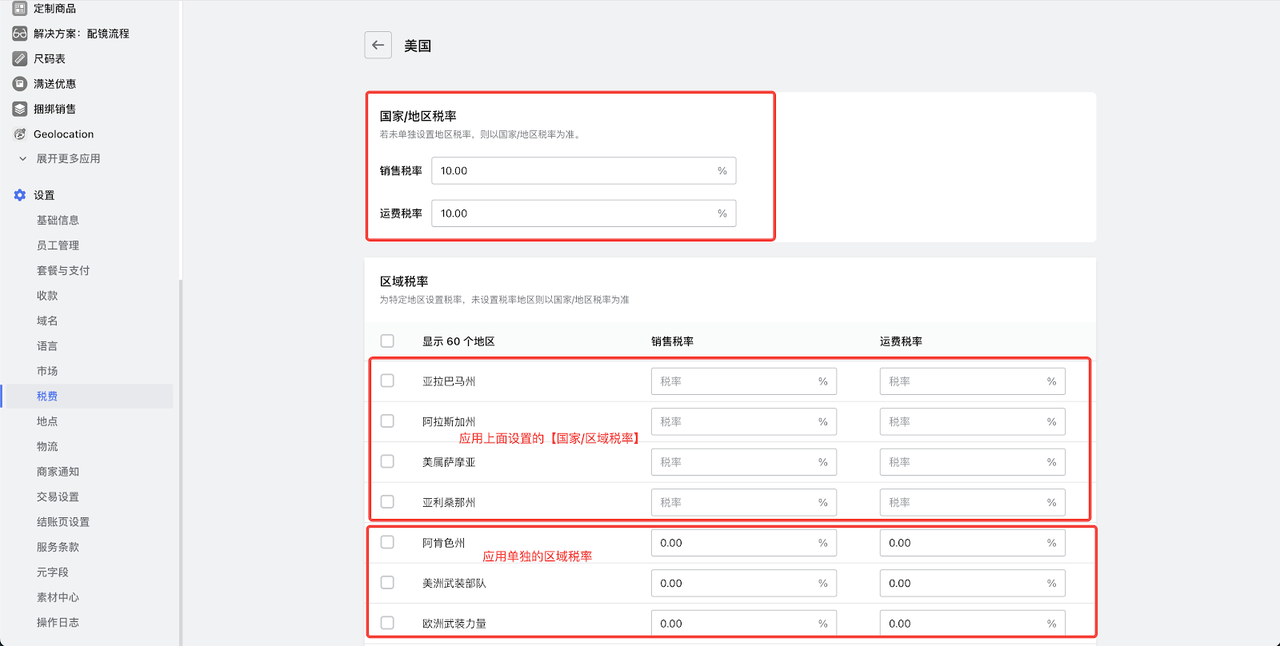Open the 捆绑销售 layers icon
The image size is (1280, 646).
(x=17, y=108)
